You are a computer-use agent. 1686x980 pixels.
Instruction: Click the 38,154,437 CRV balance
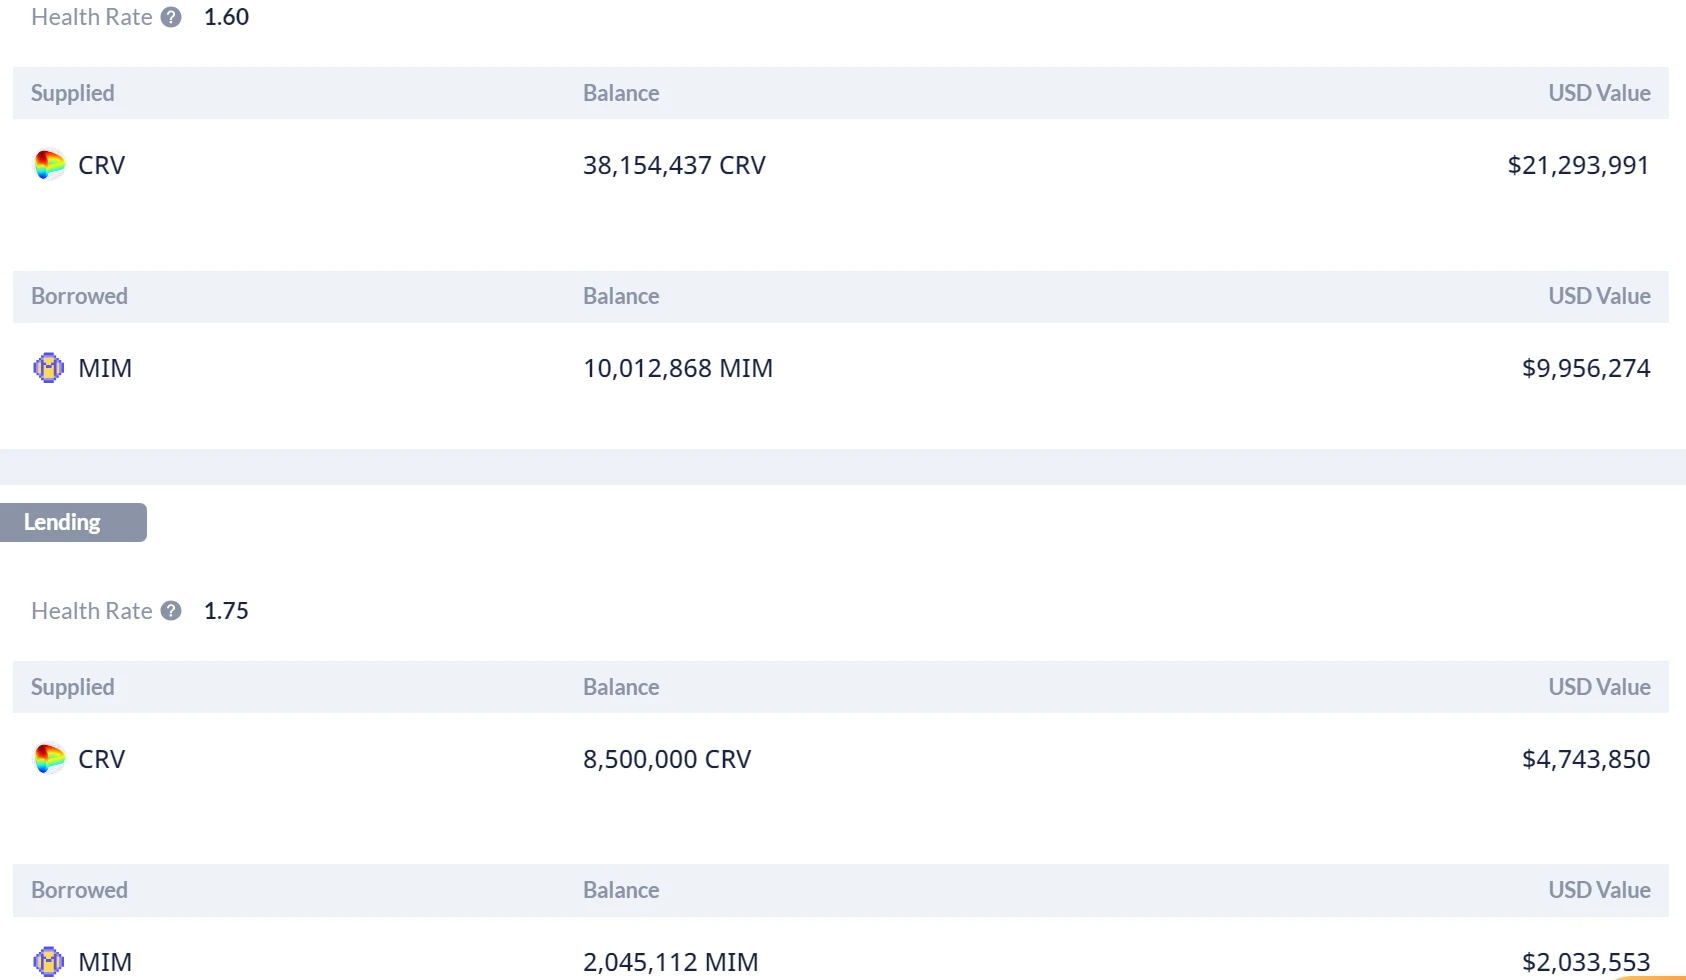click(674, 165)
